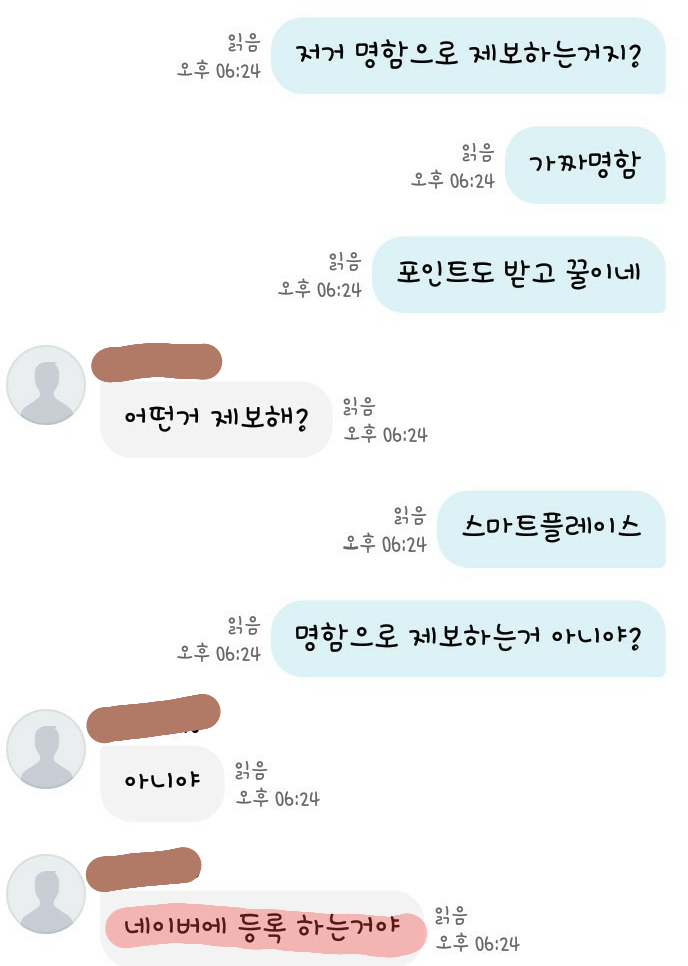
Task: Tap the timestamp beside '스마트플레이스'
Action: [384, 543]
